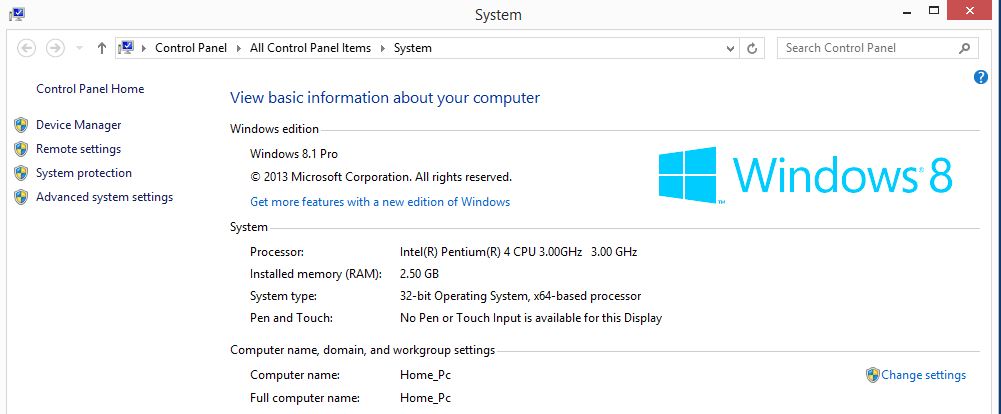Screen dimensions: 1001x414
Task: Click the shield icon beside Device Manager
Action: tap(21, 125)
